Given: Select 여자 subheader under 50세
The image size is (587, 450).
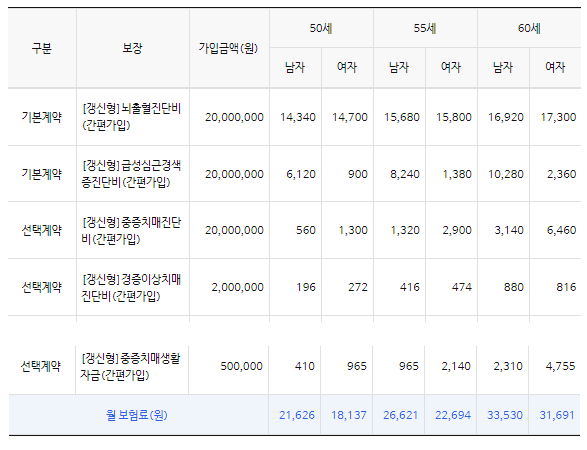Looking at the screenshot, I should 347,67.
